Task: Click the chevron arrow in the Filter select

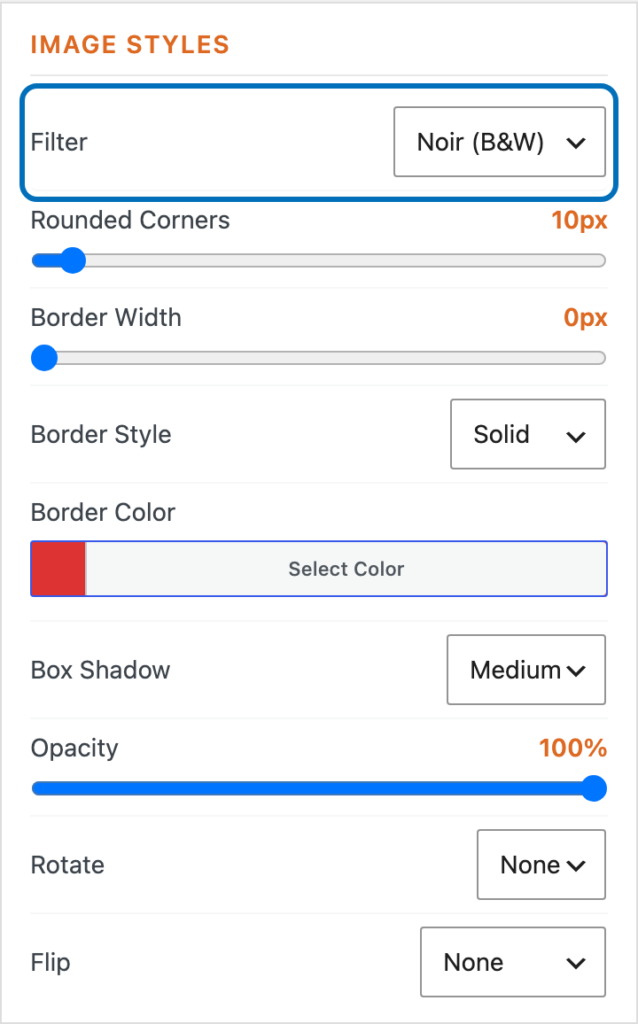Action: point(576,143)
